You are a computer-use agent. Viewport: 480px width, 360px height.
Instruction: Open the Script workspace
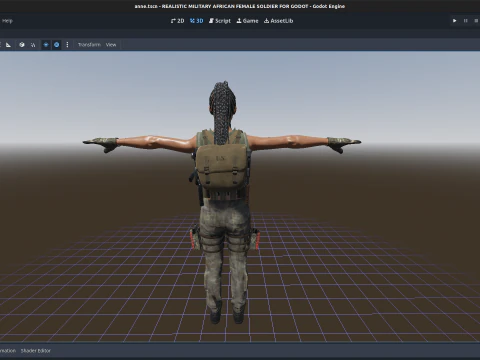(x=220, y=21)
